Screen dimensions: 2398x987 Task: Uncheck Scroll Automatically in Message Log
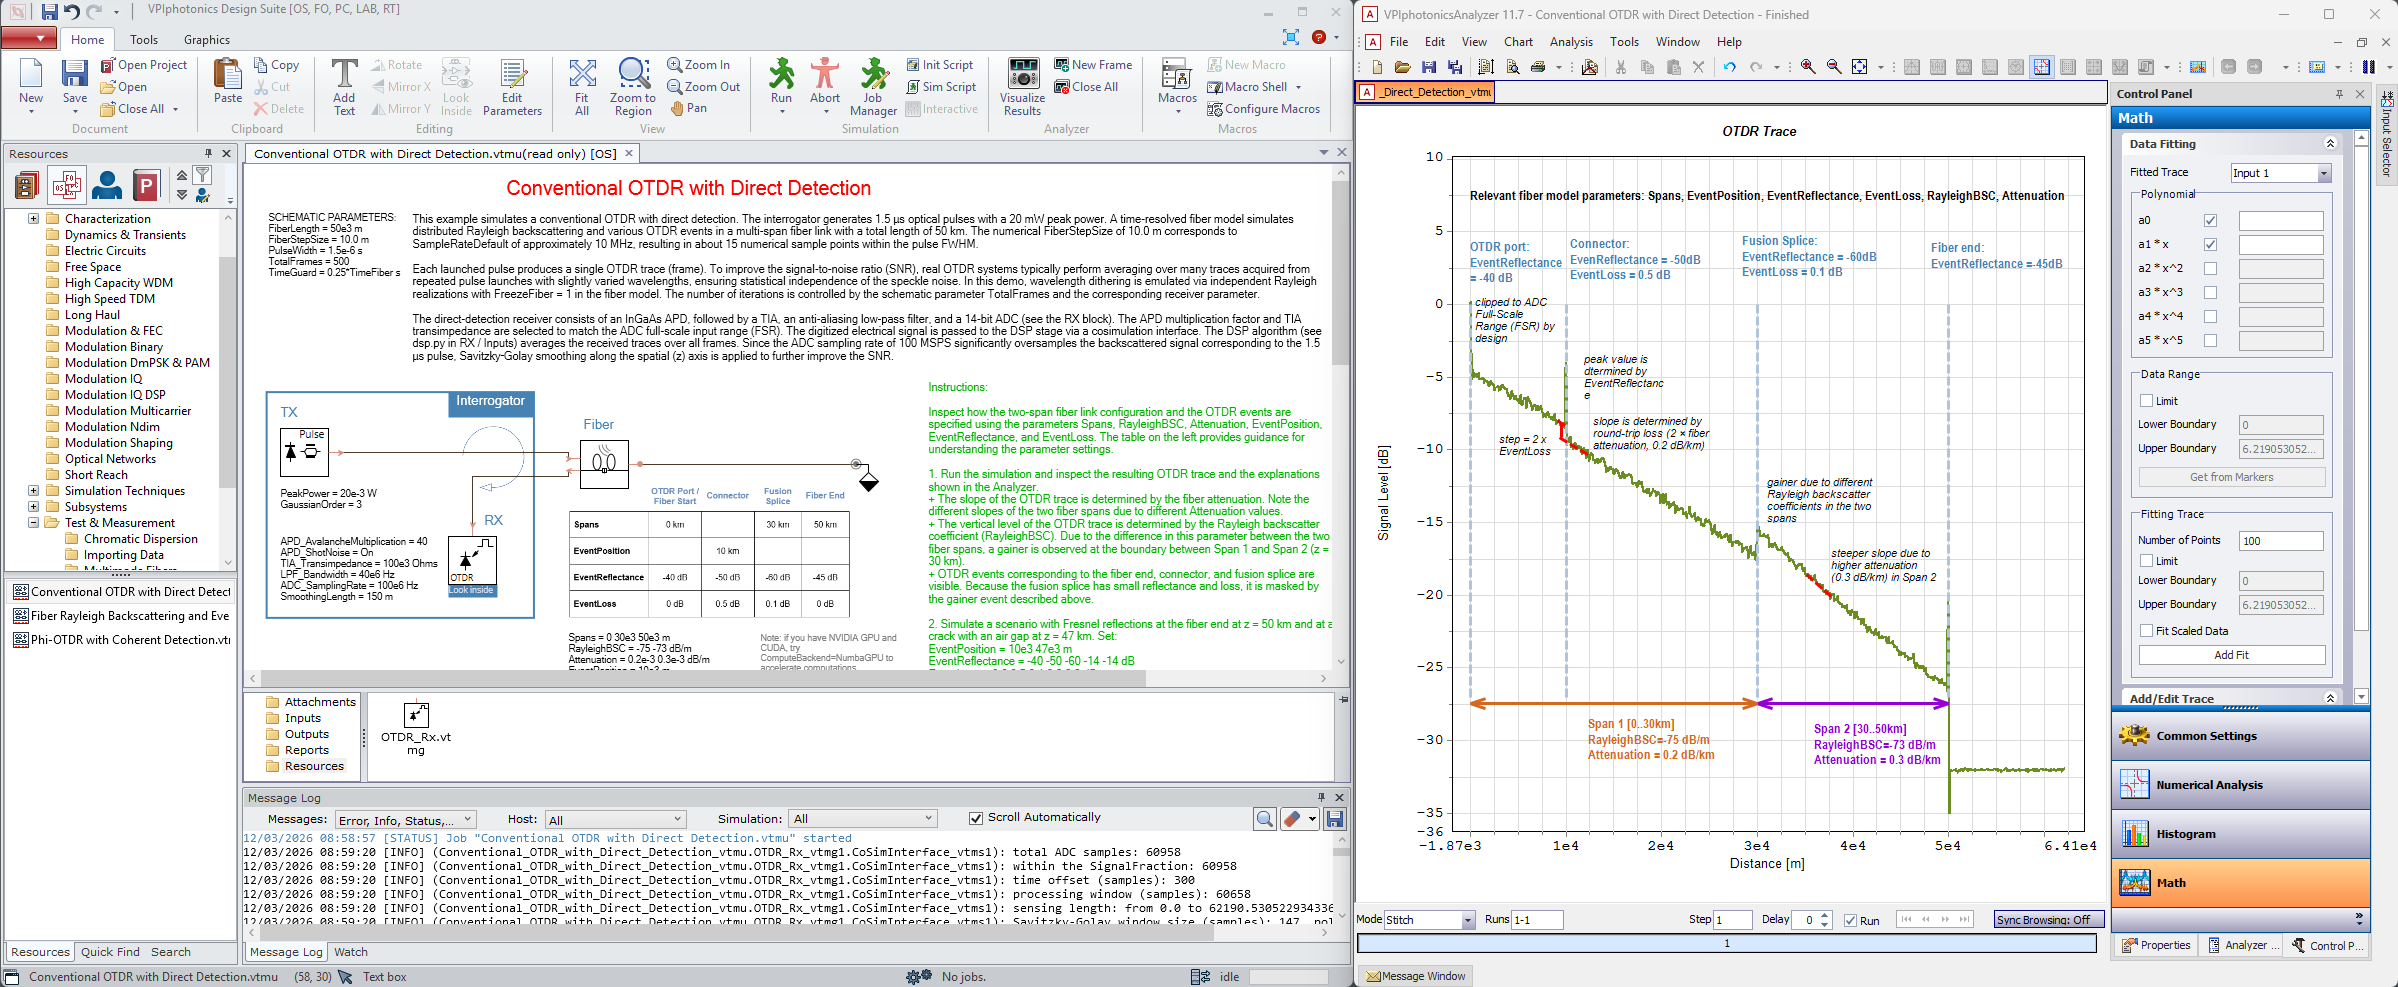(x=976, y=818)
